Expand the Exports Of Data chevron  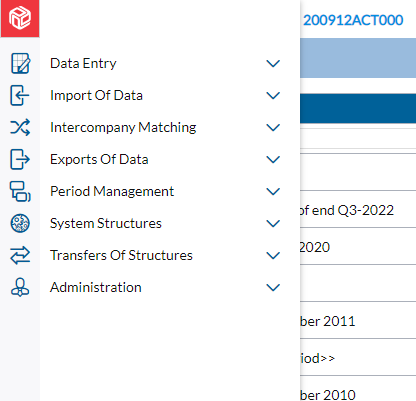[273, 159]
